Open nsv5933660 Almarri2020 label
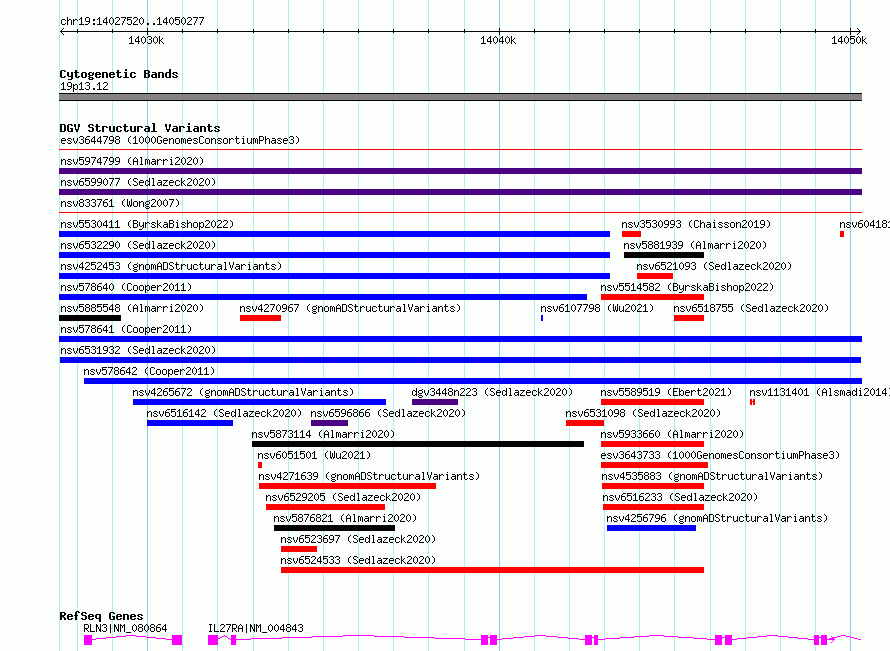 coord(672,434)
